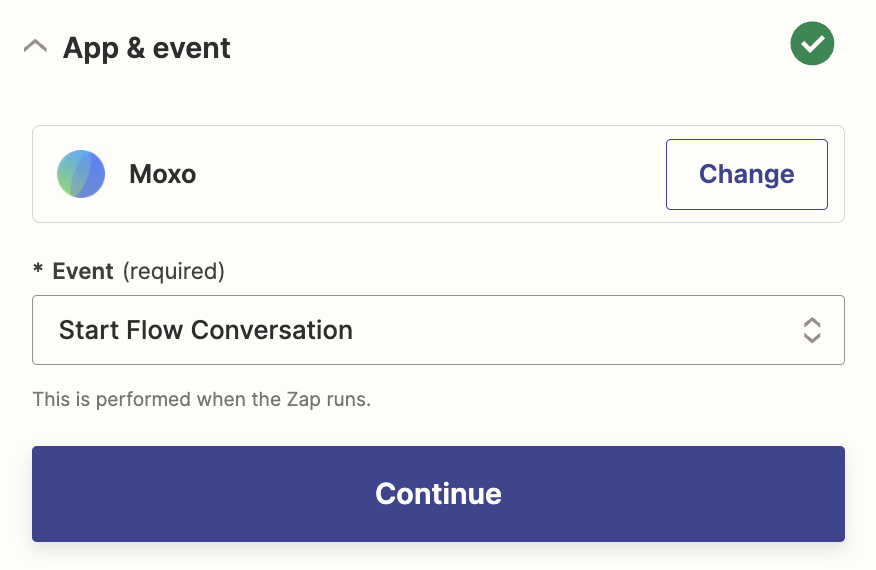876x570 pixels.
Task: Click the Event field label
Action: (83, 271)
